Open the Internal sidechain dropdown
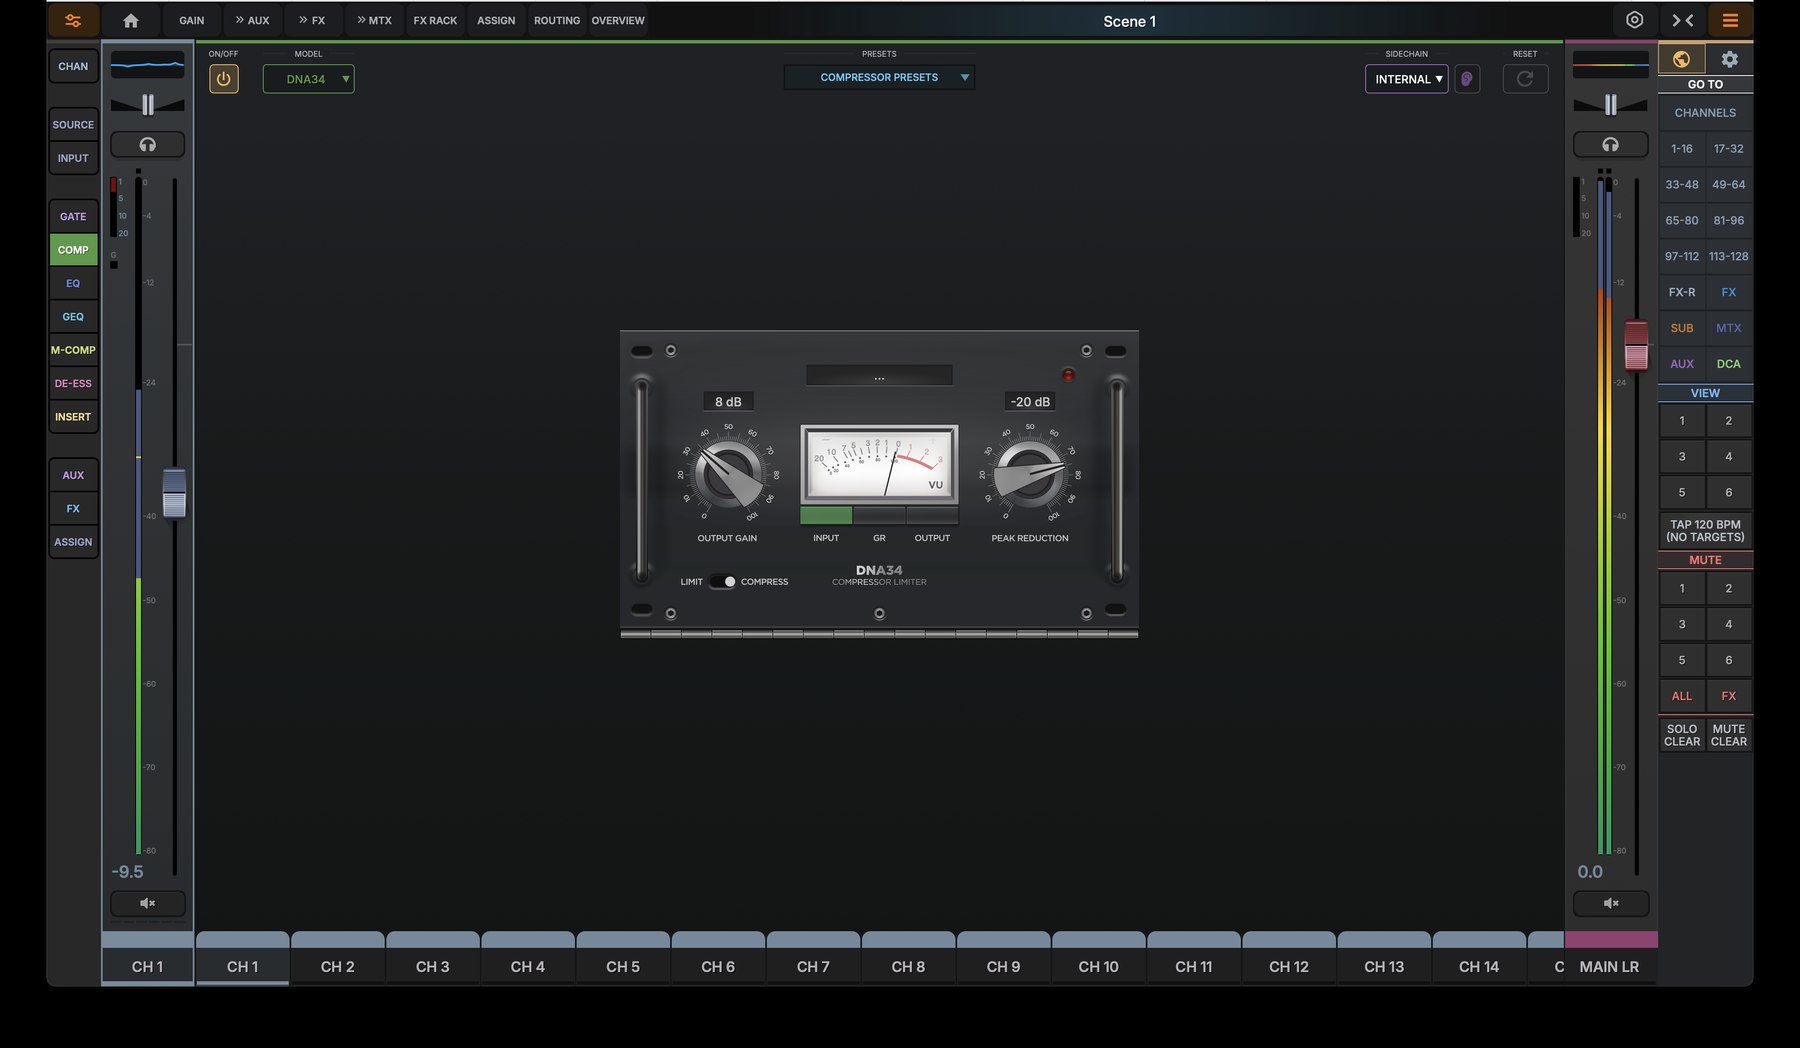The image size is (1800, 1048). [x=1406, y=79]
